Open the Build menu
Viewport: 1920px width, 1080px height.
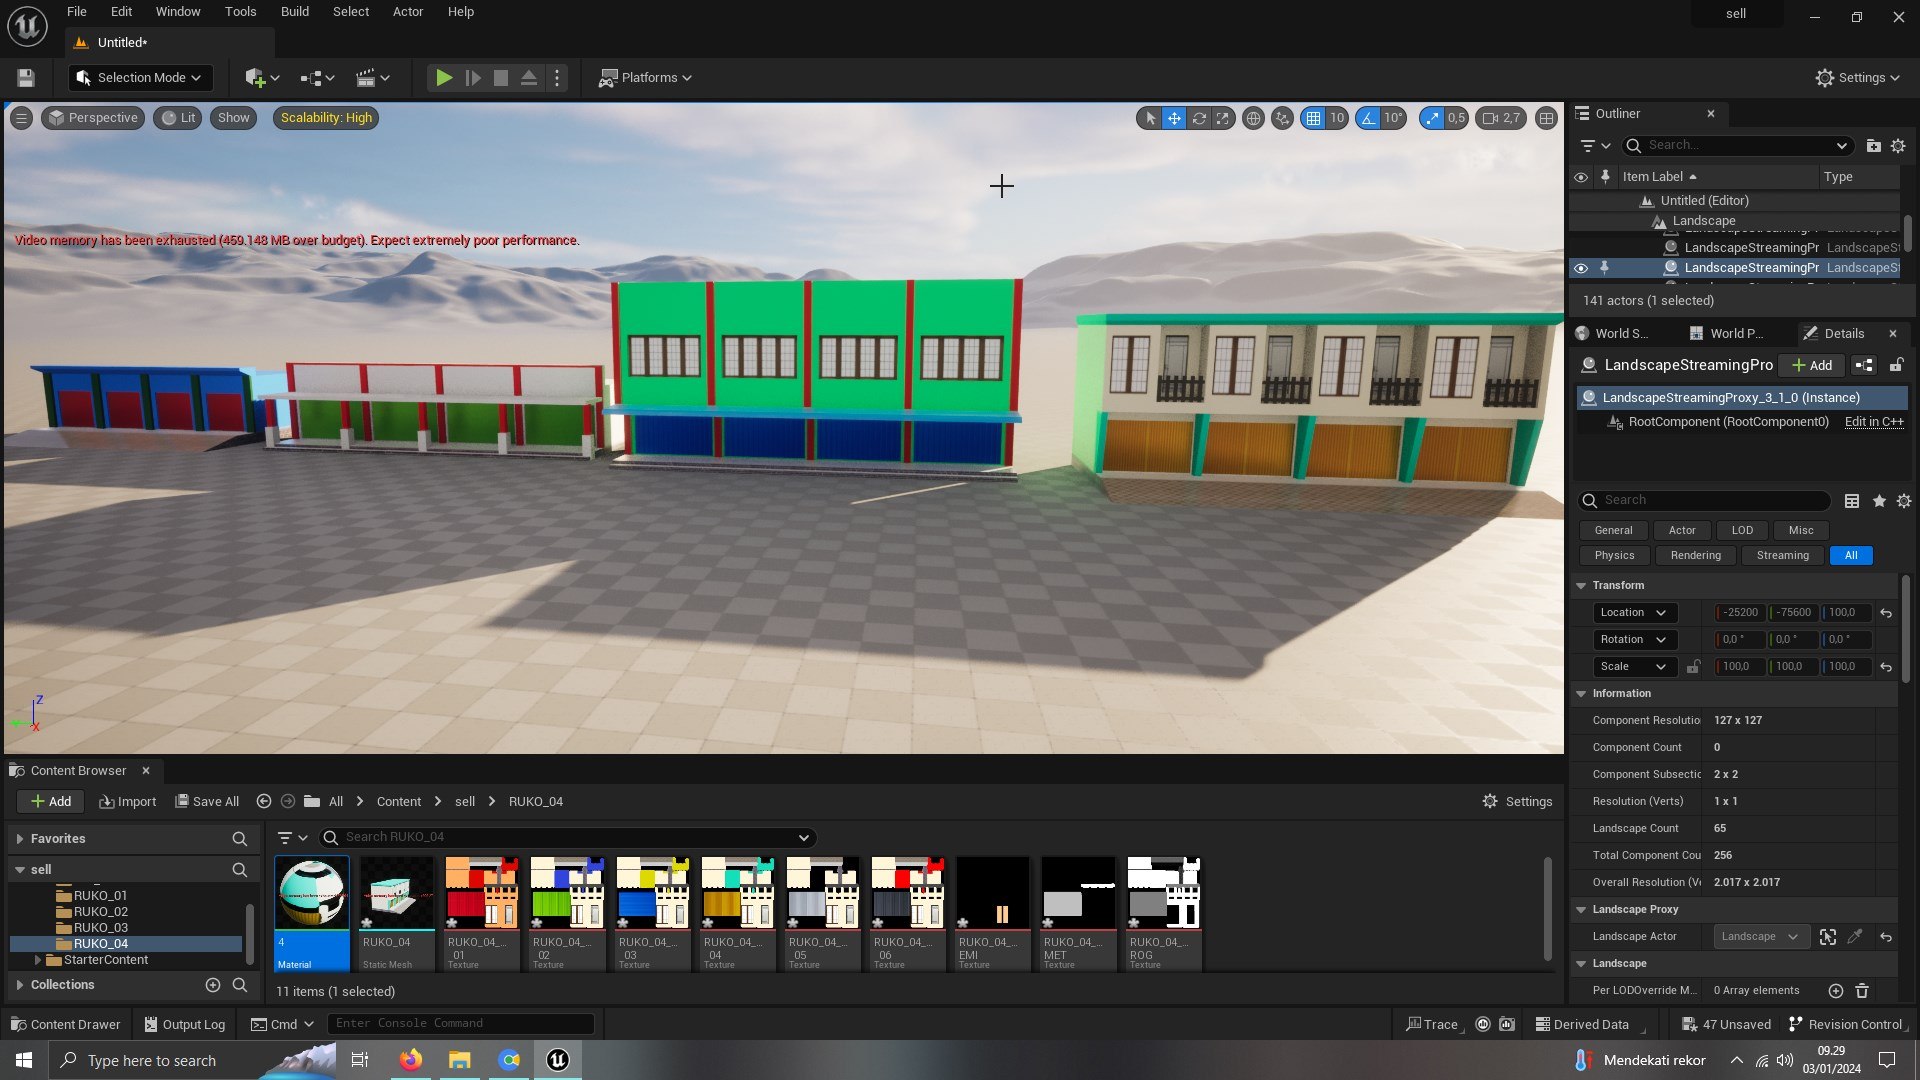[294, 12]
